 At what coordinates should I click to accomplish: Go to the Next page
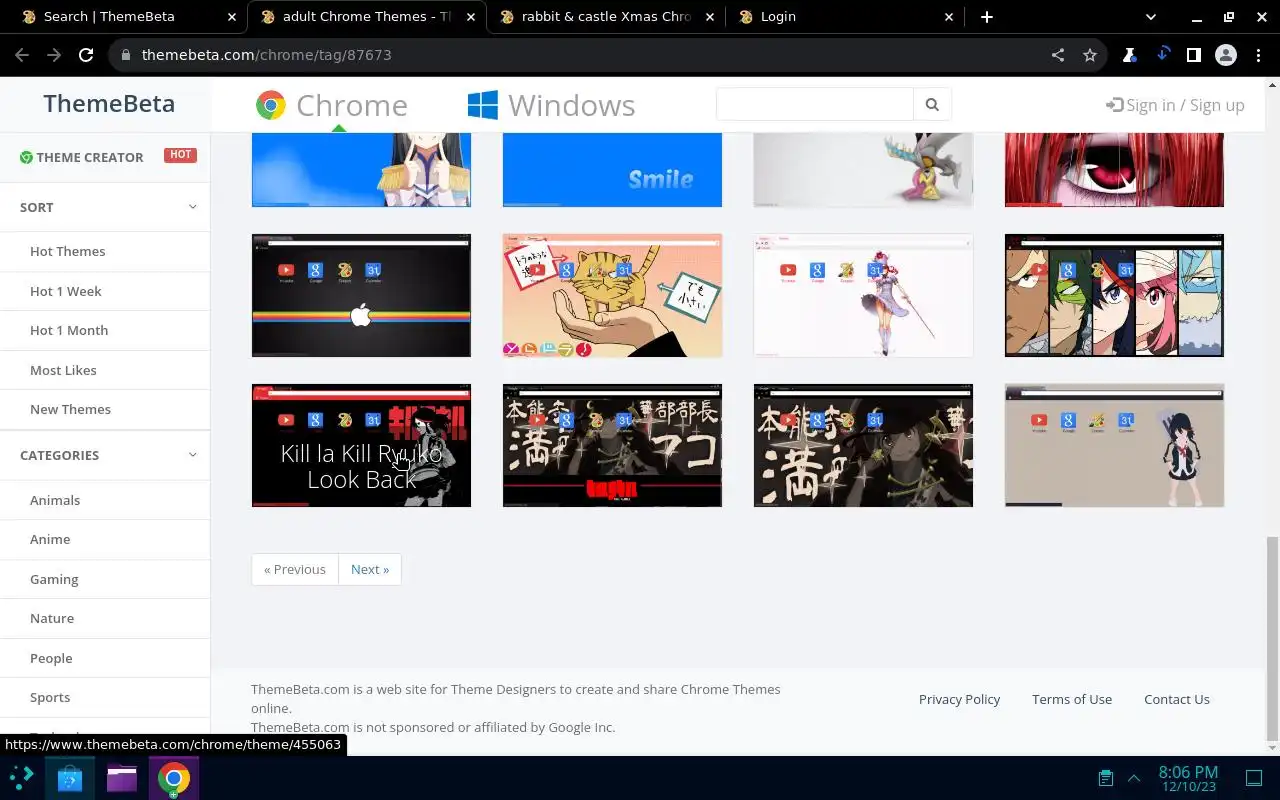tap(370, 569)
